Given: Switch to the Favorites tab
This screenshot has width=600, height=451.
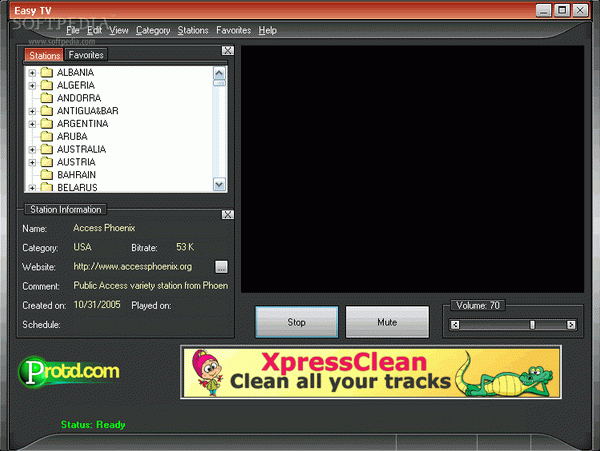Looking at the screenshot, I should tap(86, 55).
